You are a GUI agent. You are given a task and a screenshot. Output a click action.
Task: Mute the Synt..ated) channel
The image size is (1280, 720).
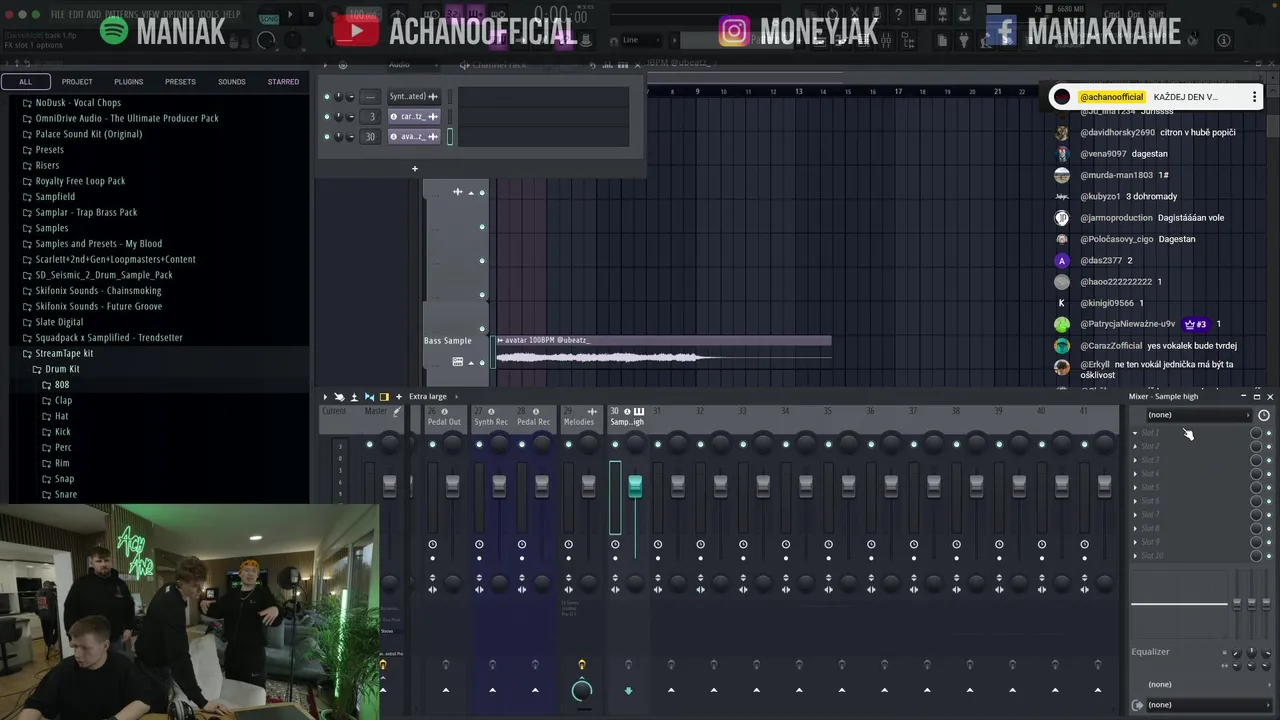[x=326, y=96]
